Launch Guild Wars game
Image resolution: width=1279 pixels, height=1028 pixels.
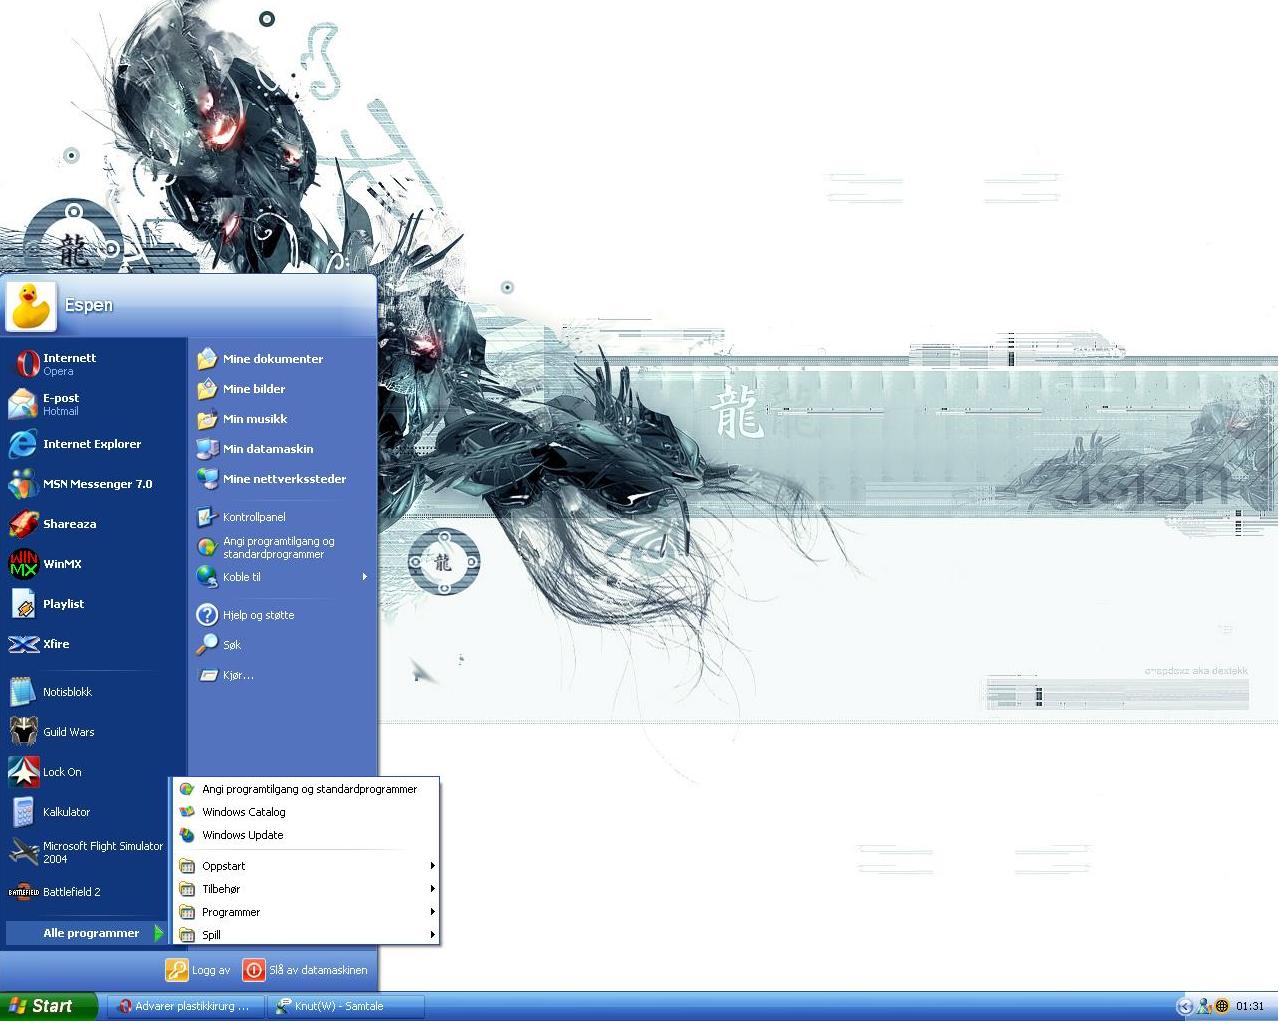[94, 732]
